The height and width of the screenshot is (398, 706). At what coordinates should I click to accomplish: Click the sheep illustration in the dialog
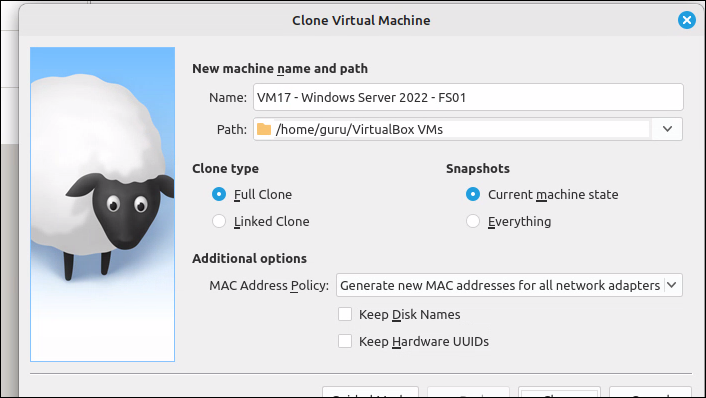point(103,204)
